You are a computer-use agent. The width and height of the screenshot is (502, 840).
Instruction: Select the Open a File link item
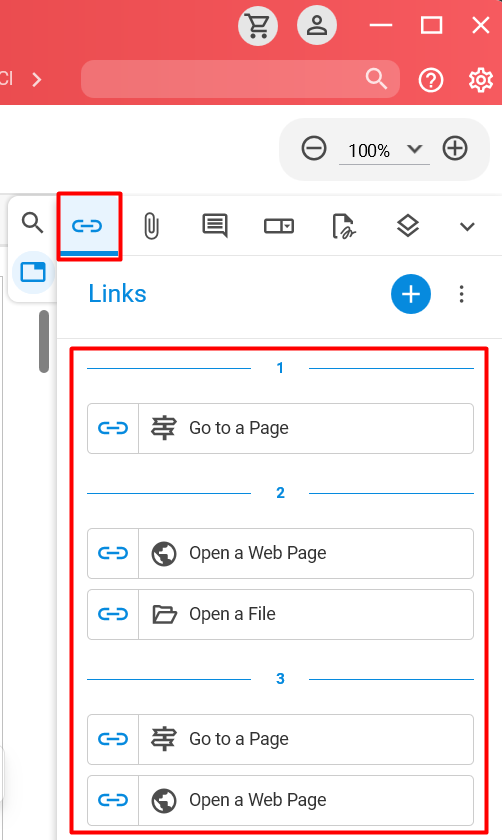pyautogui.click(x=280, y=614)
